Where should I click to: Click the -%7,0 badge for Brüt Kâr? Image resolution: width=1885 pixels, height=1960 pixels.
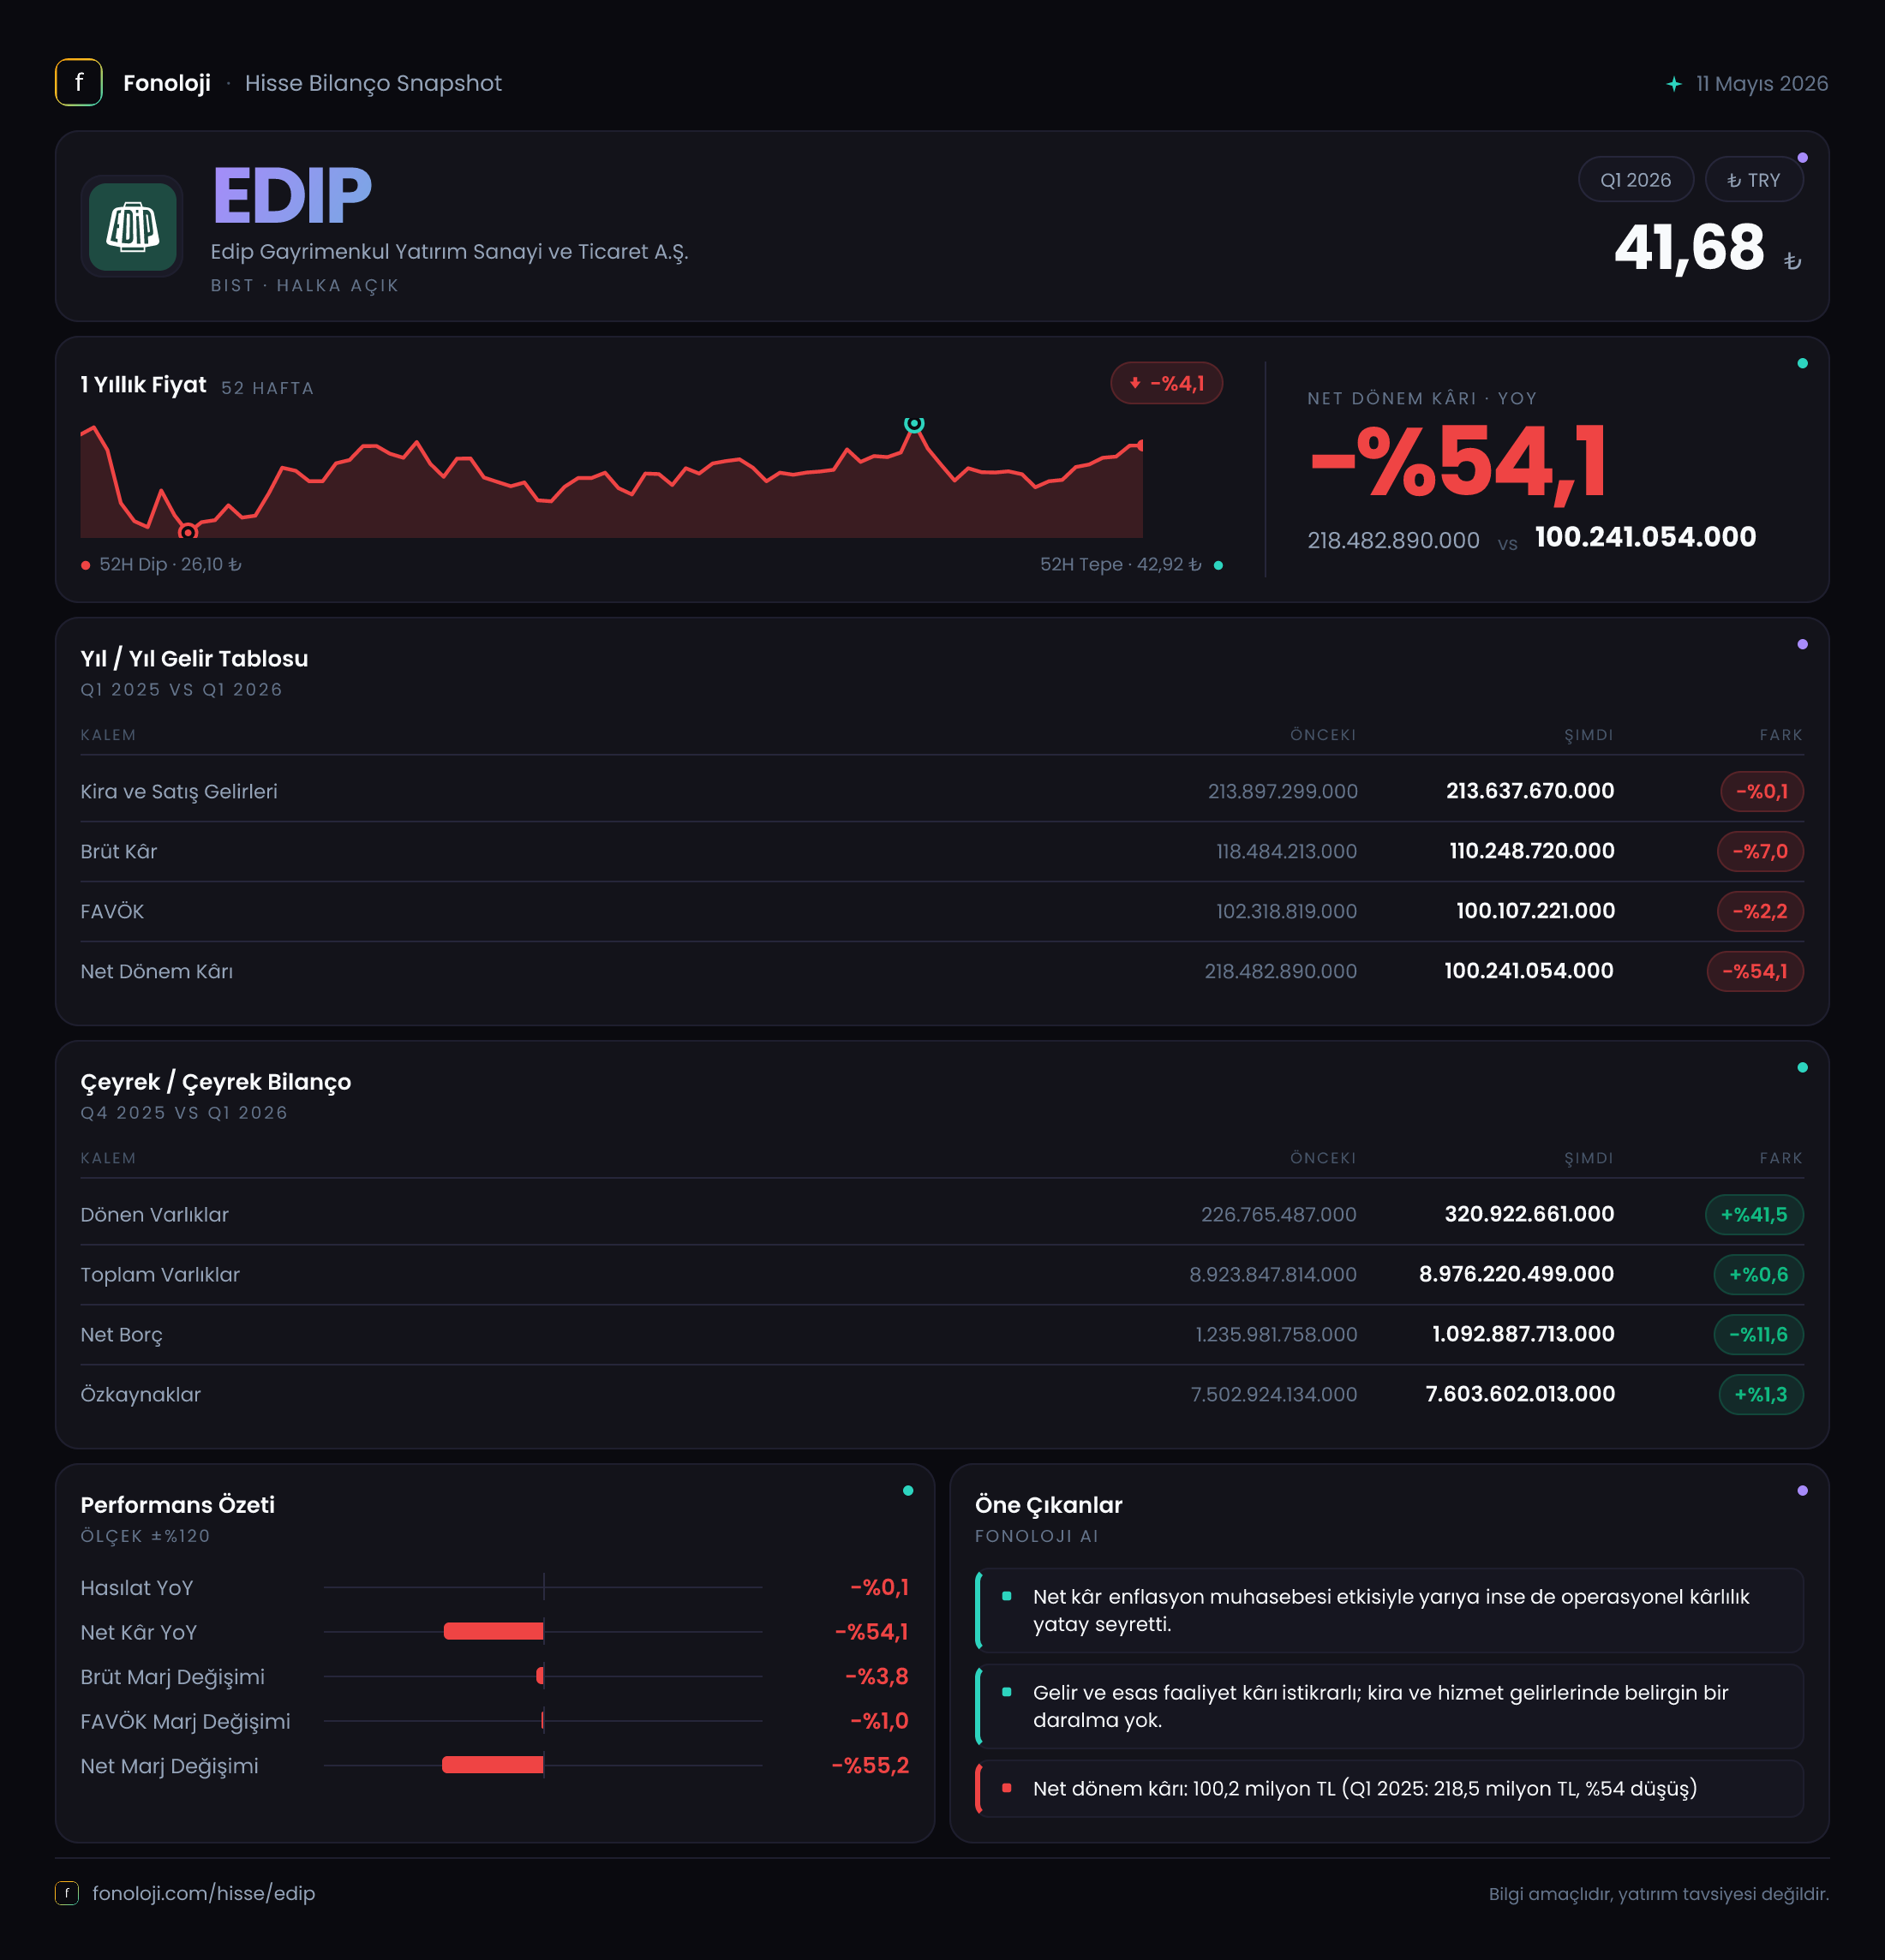coord(1760,851)
